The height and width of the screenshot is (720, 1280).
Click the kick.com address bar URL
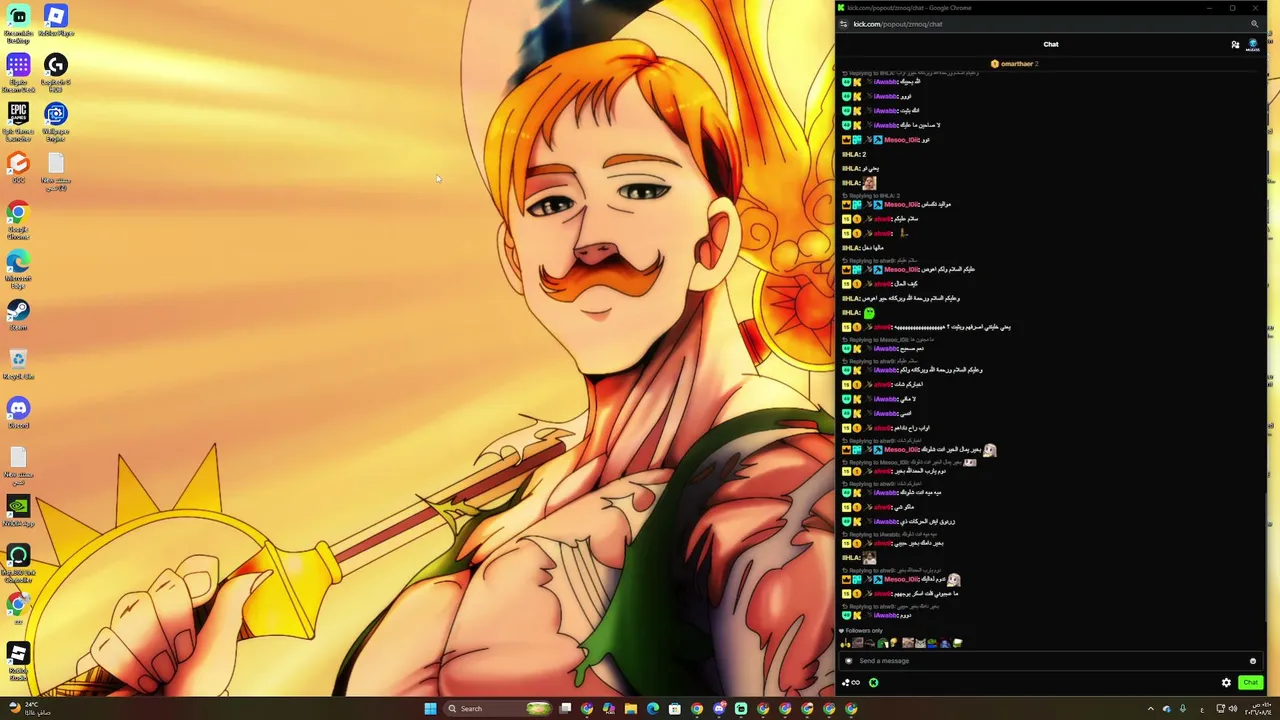[898, 24]
